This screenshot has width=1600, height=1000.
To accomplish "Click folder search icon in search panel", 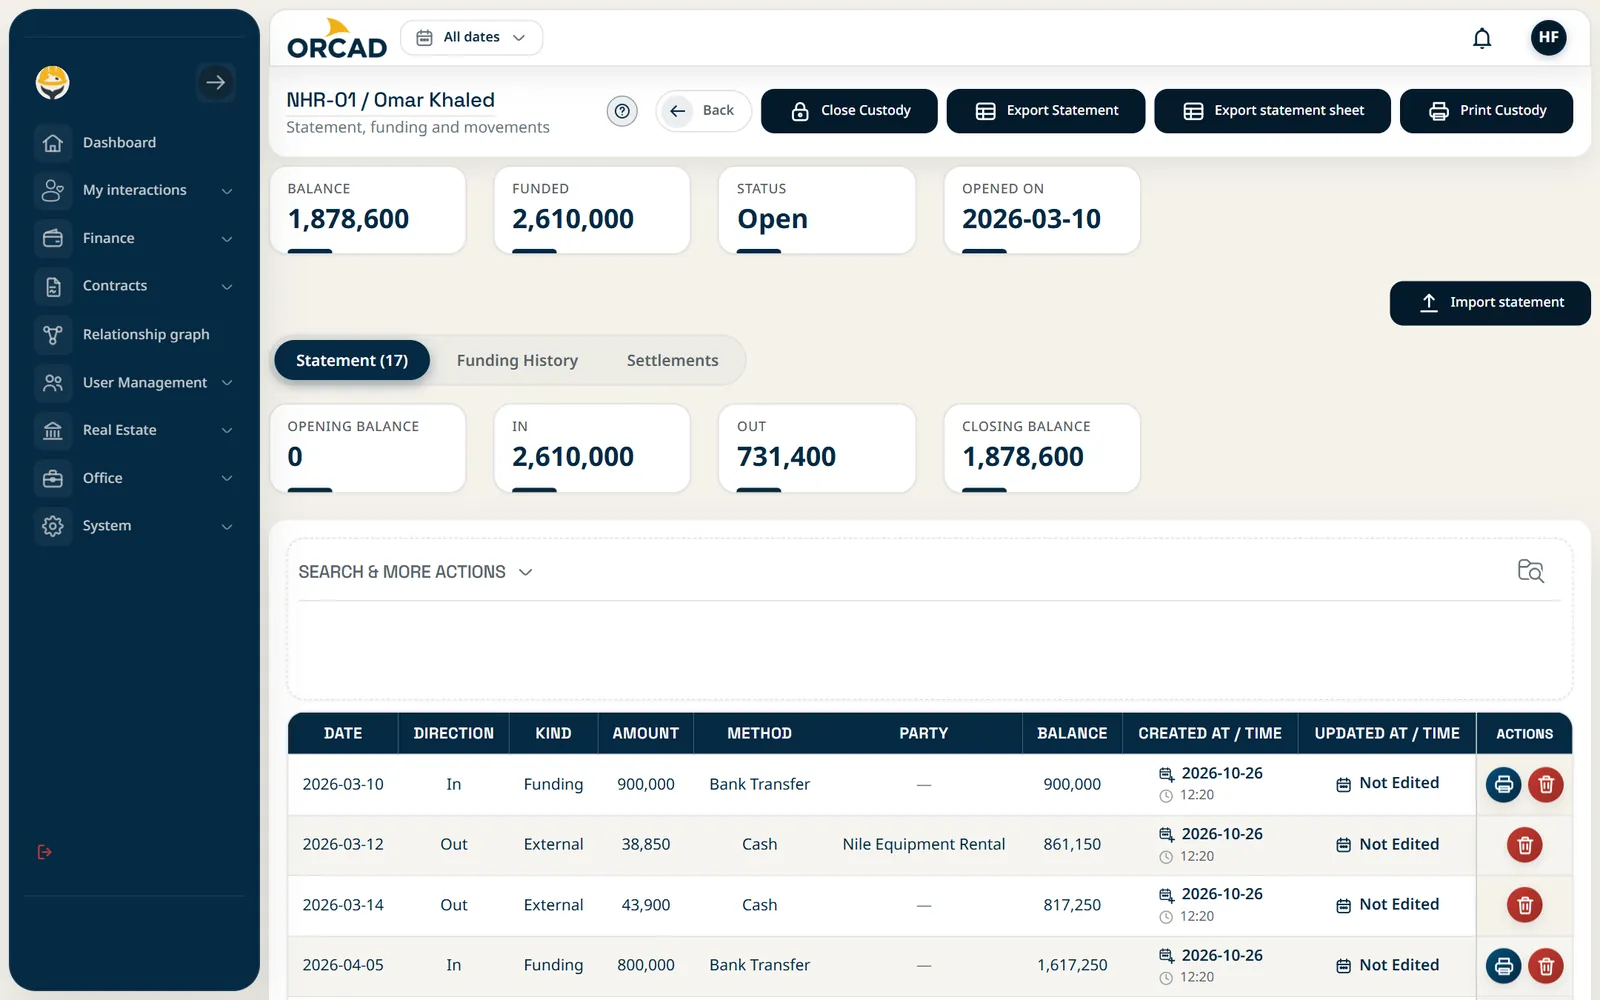I will click(1530, 571).
